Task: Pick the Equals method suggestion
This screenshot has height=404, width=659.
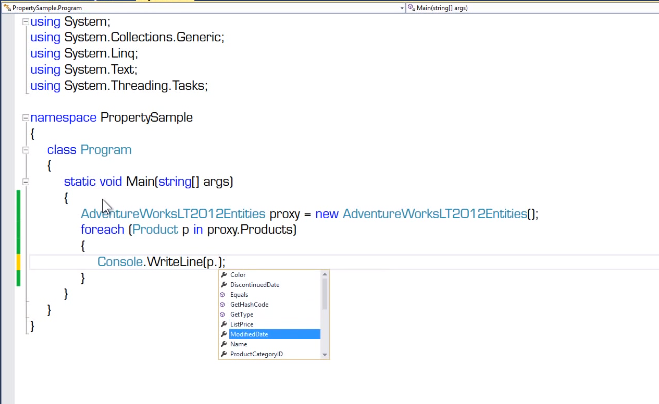Action: click(239, 295)
